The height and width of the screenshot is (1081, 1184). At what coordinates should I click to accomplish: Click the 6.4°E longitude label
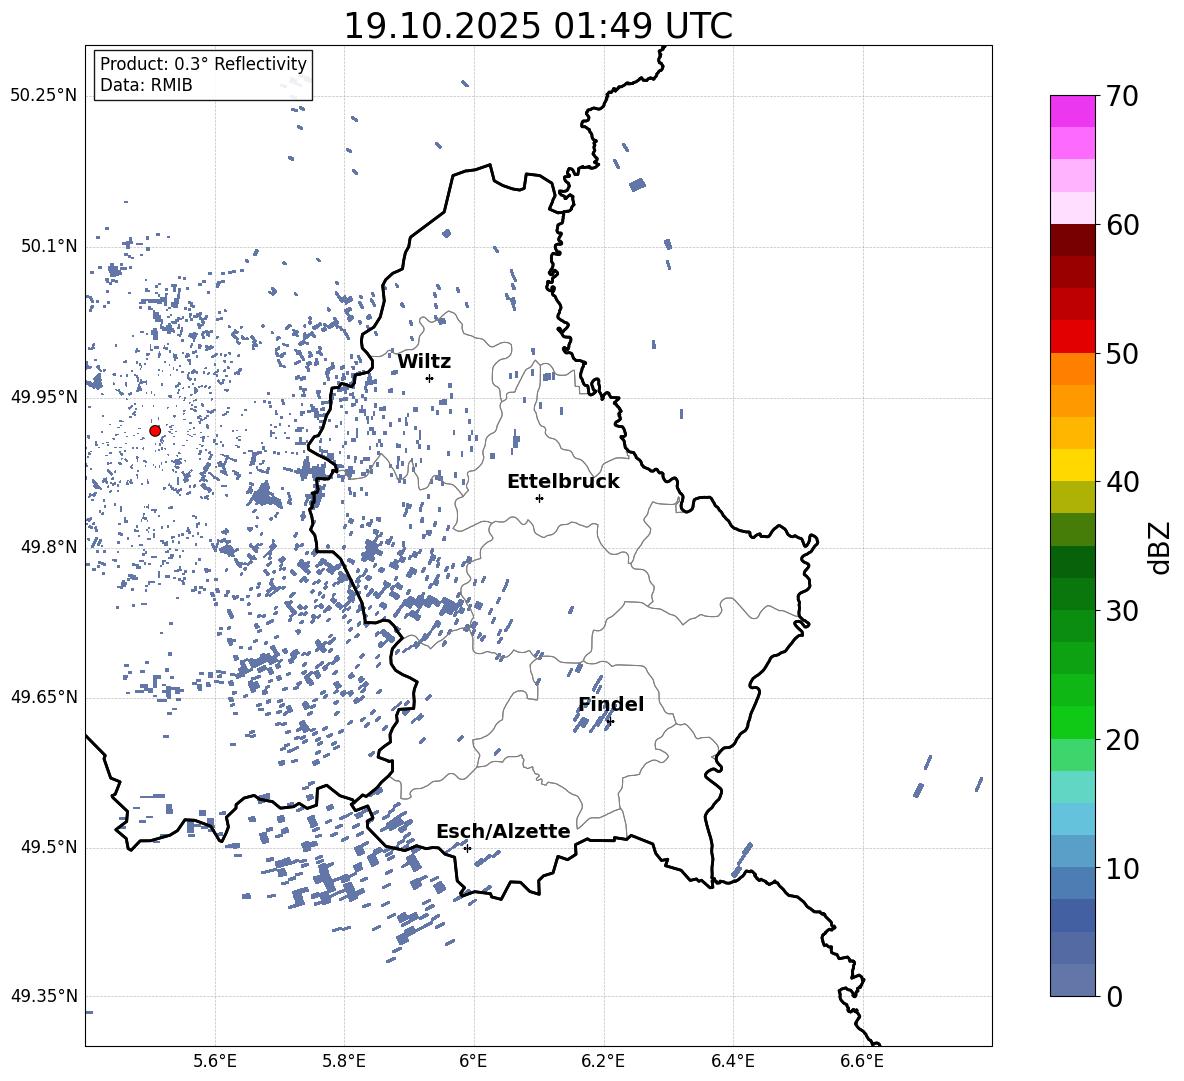732,1061
